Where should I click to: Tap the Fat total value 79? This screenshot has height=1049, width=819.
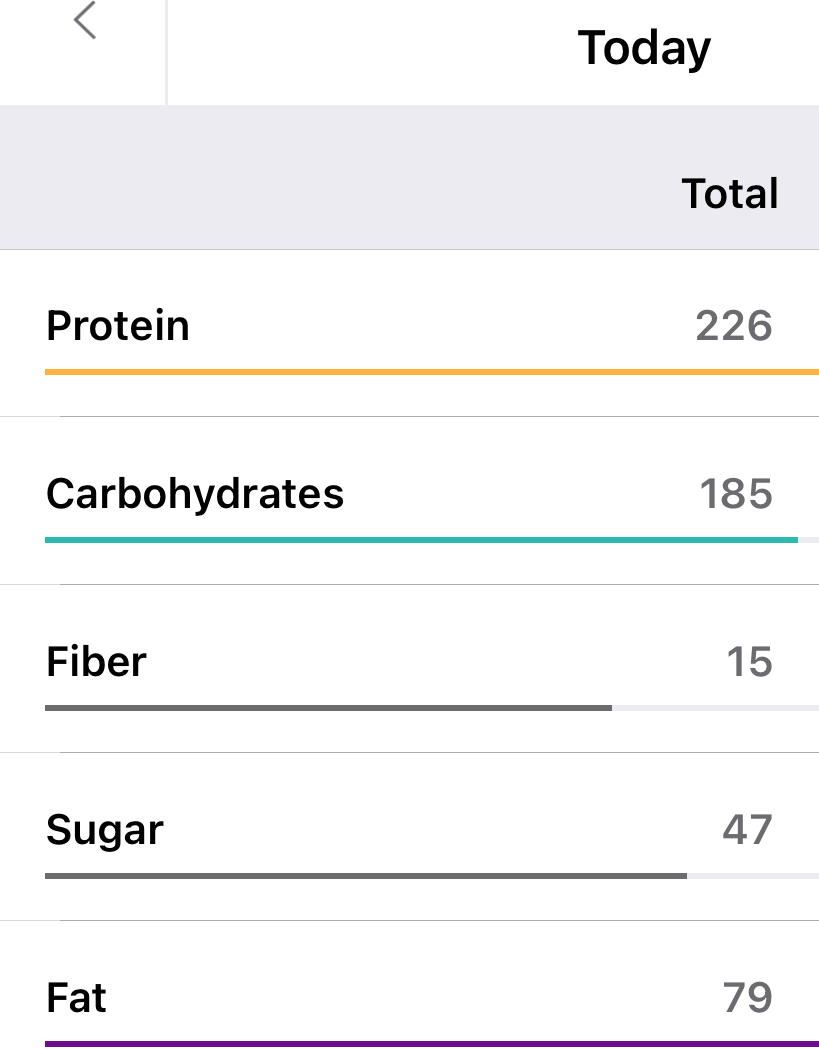pos(747,998)
